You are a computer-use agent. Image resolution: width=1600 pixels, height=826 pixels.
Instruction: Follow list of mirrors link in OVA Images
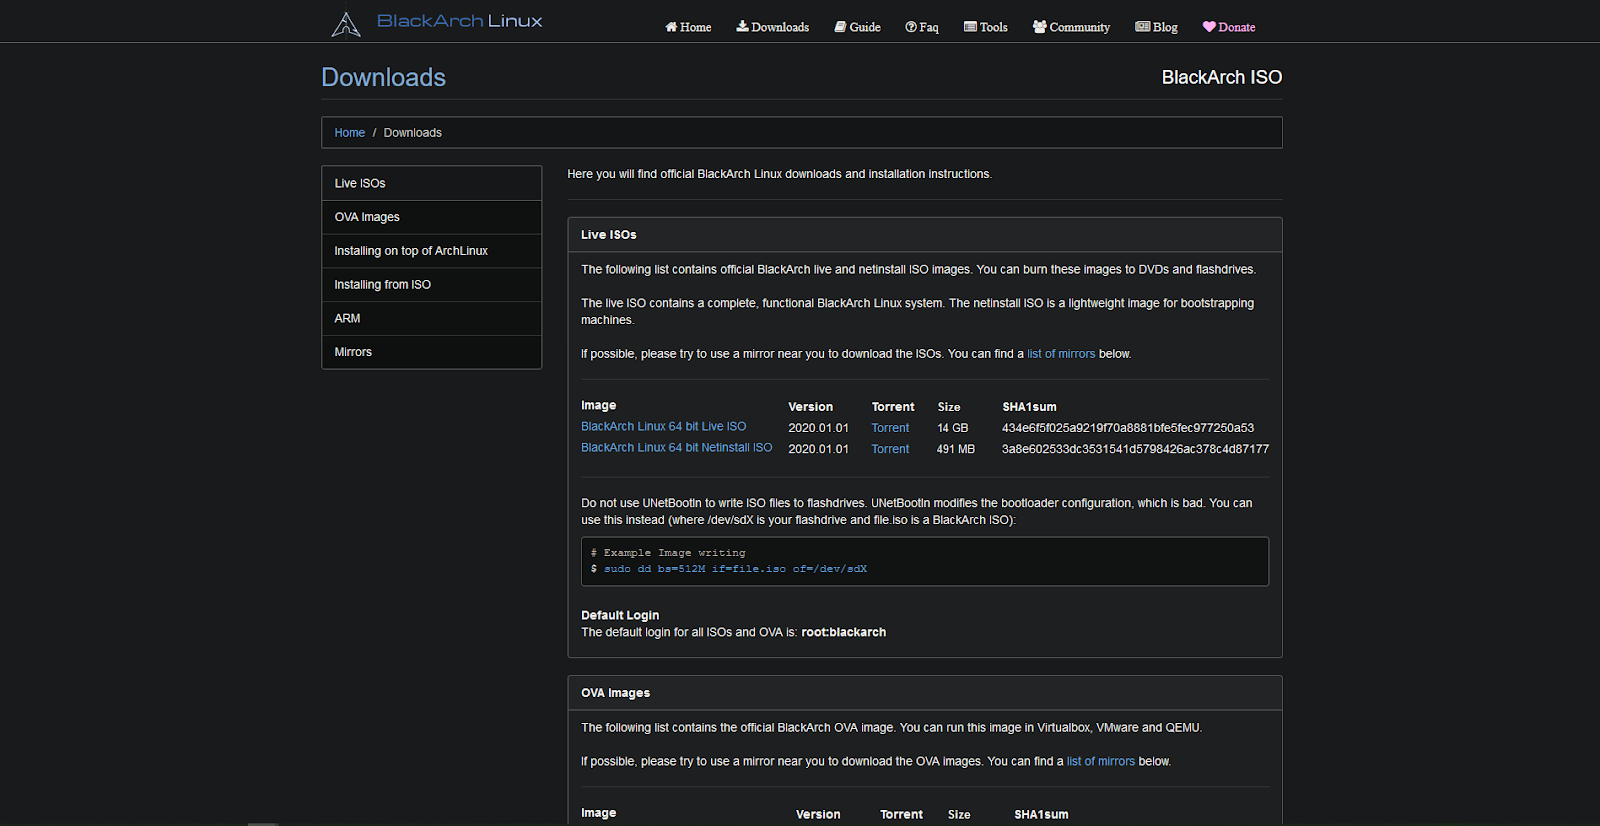point(1101,762)
